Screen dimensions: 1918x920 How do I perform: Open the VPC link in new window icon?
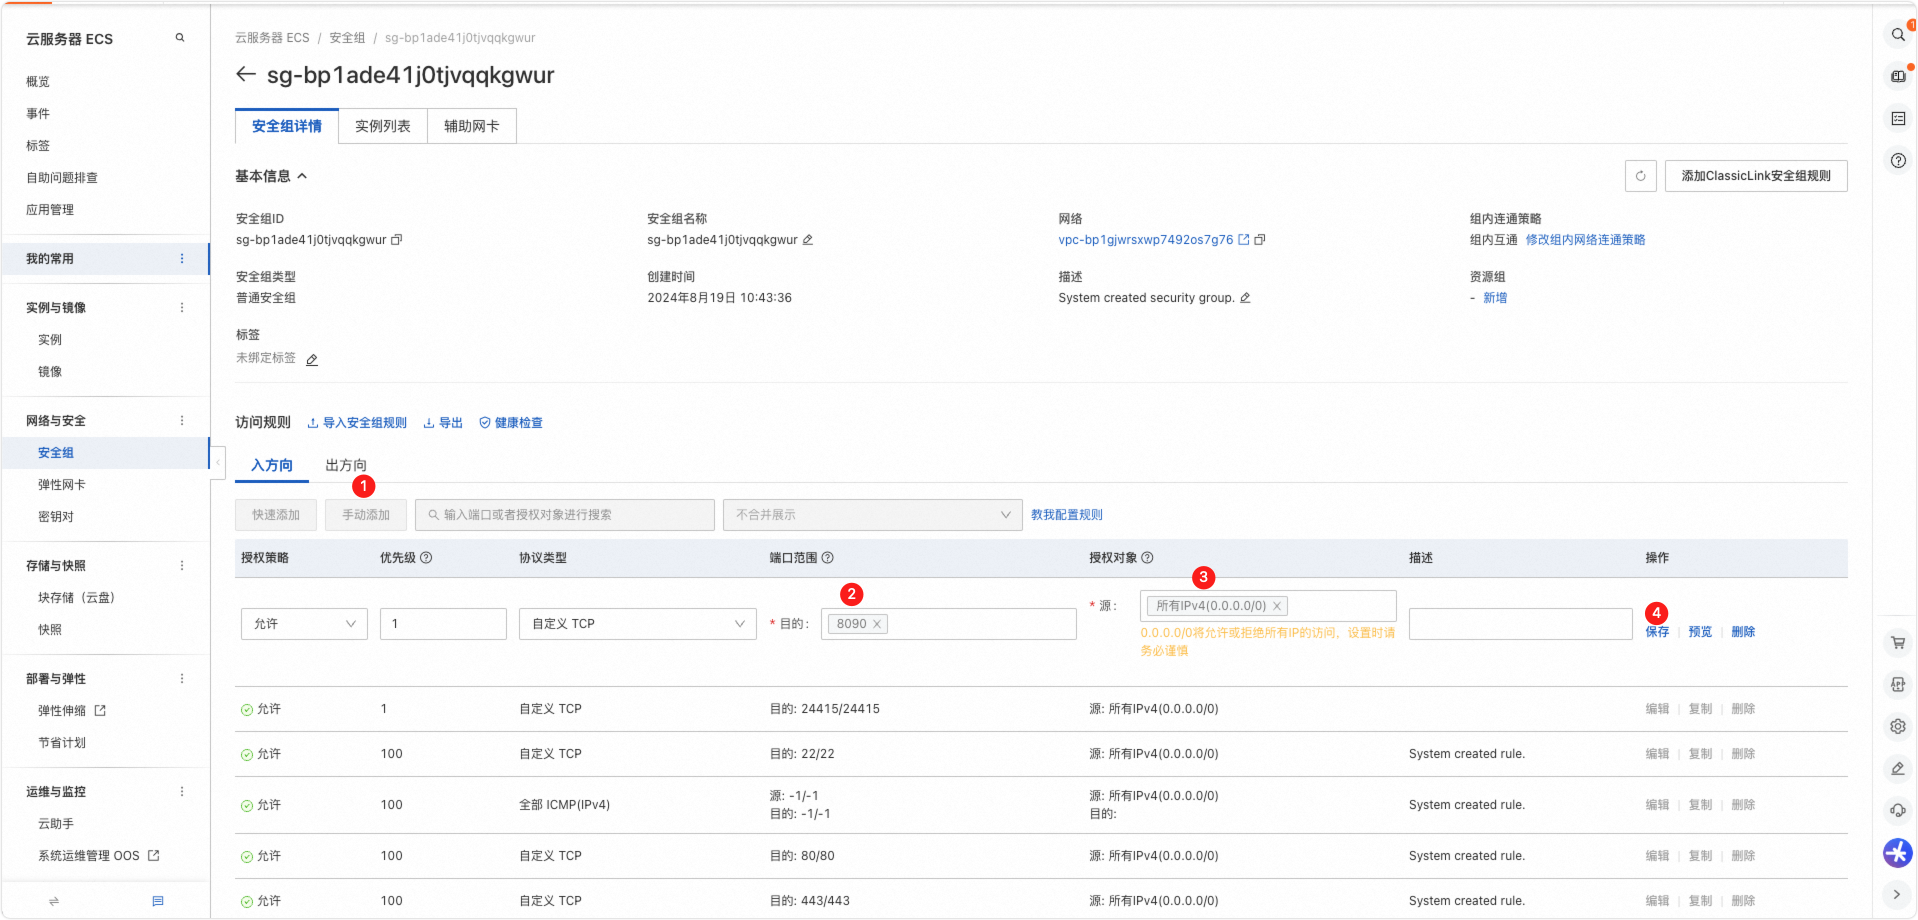point(1244,240)
